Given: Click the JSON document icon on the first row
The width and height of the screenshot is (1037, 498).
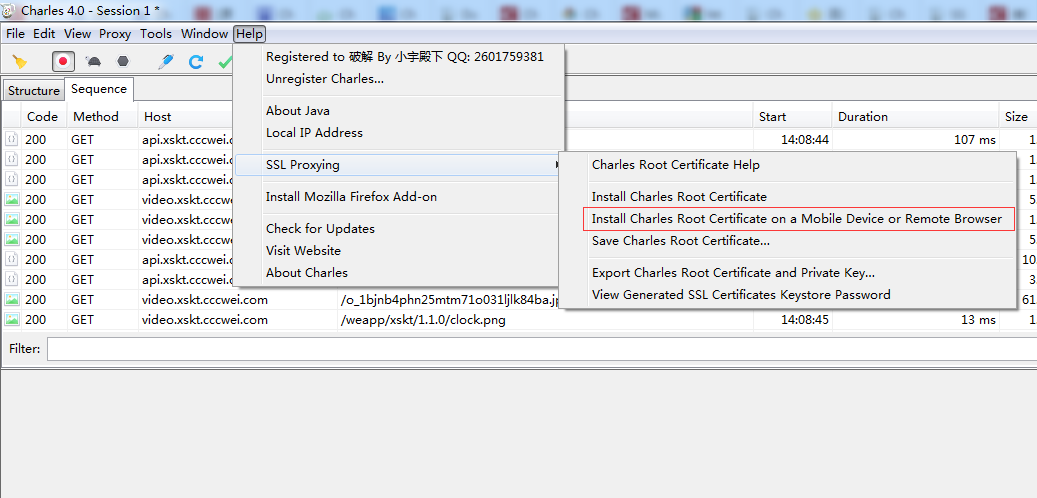Looking at the screenshot, I should tap(12, 139).
